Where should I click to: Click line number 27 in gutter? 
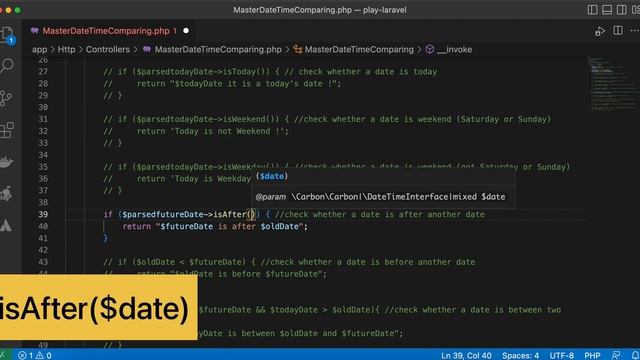[43, 71]
